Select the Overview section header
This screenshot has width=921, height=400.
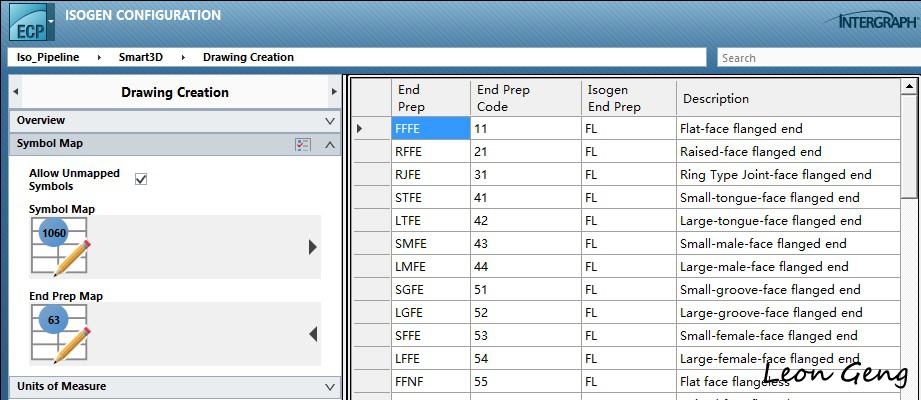[x=174, y=120]
